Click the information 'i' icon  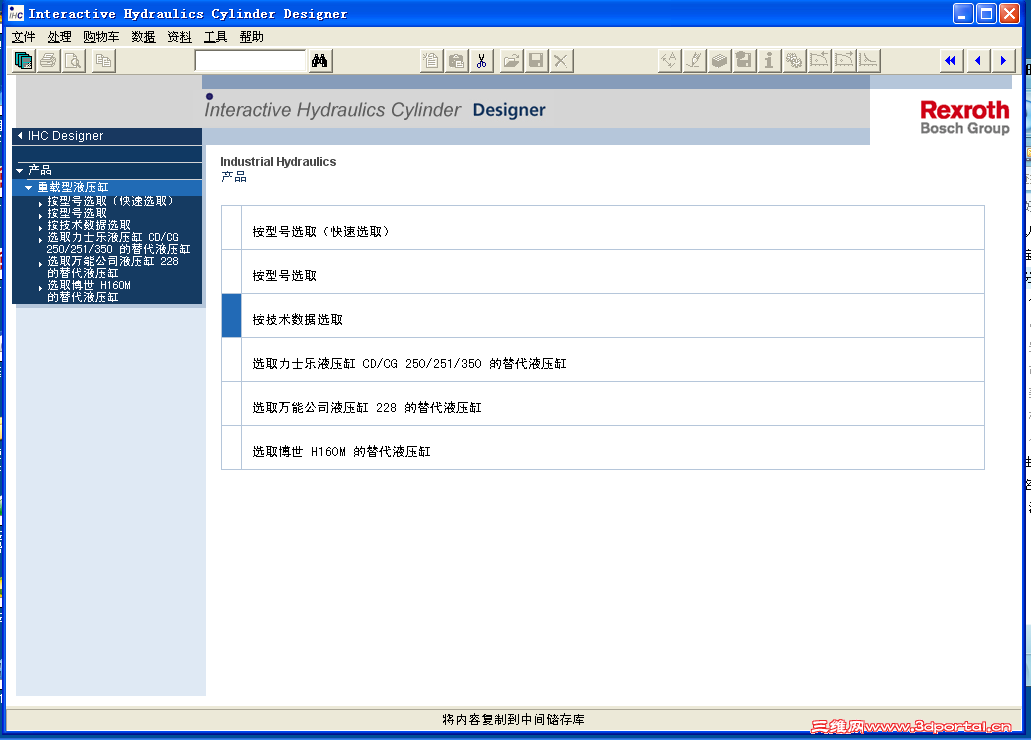[x=769, y=61]
